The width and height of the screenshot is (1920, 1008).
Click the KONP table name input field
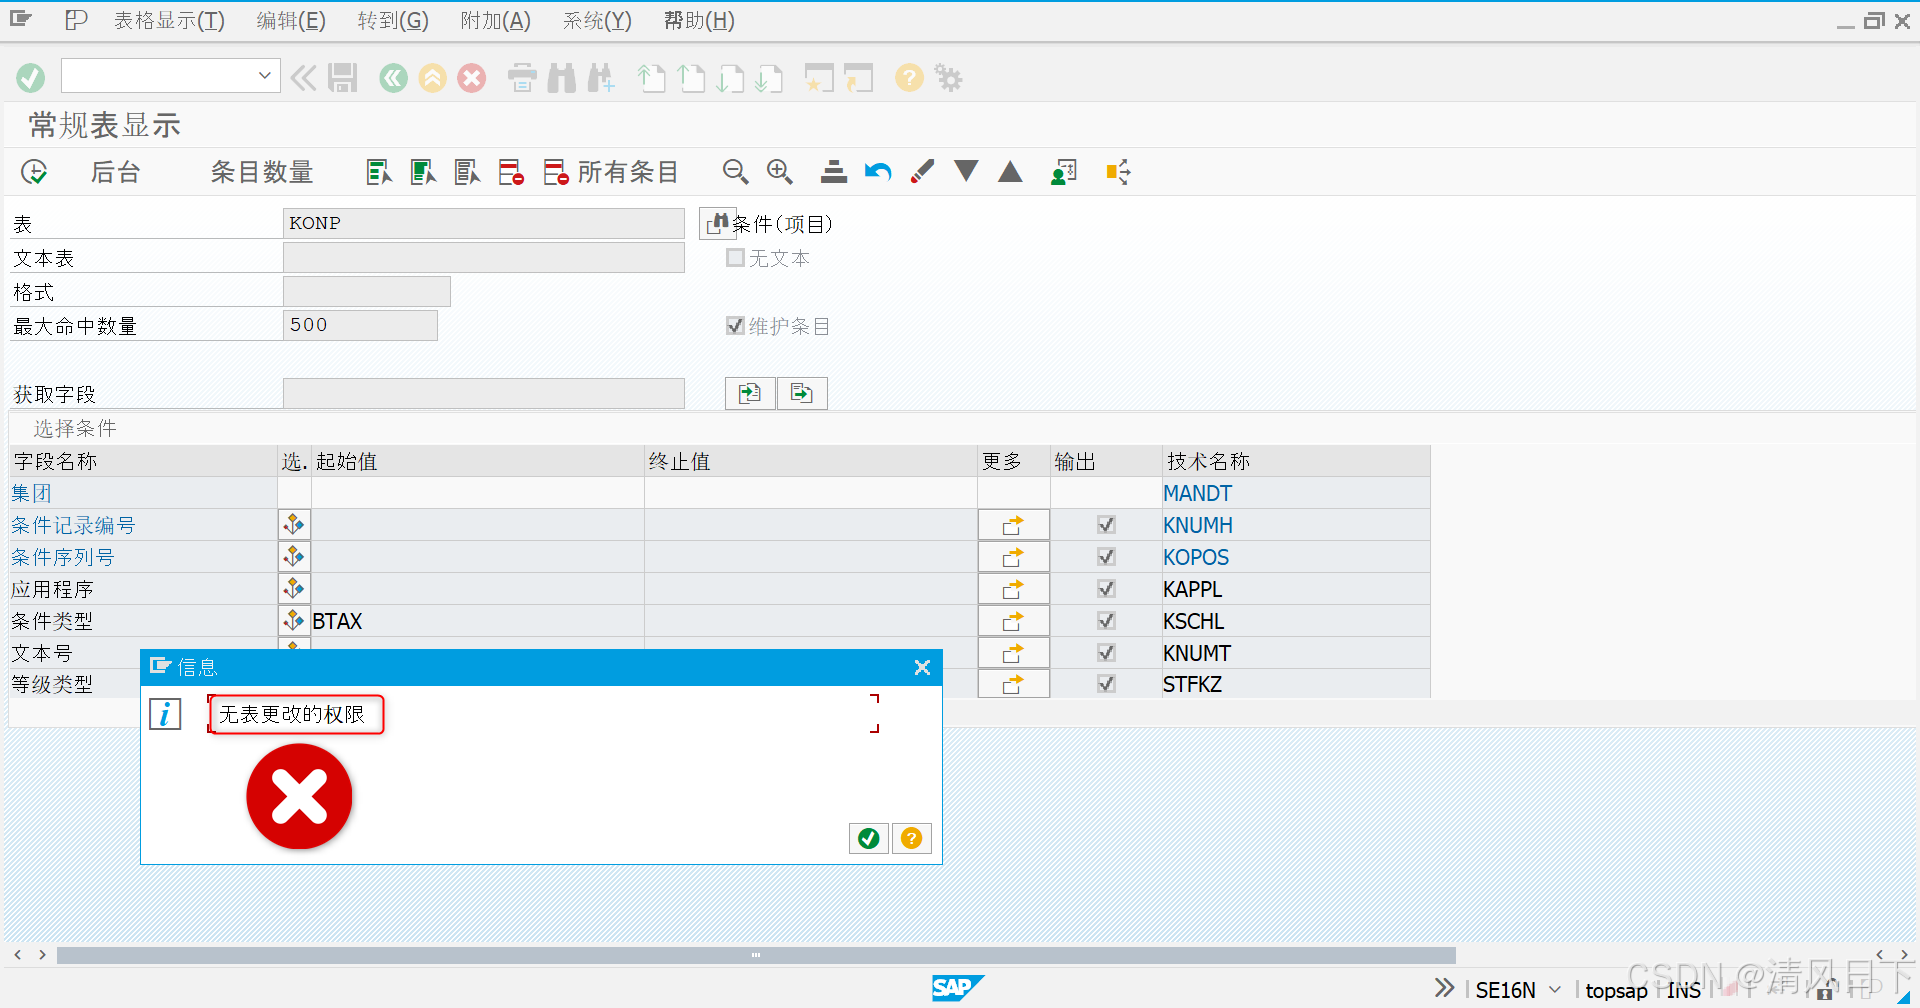pos(484,222)
